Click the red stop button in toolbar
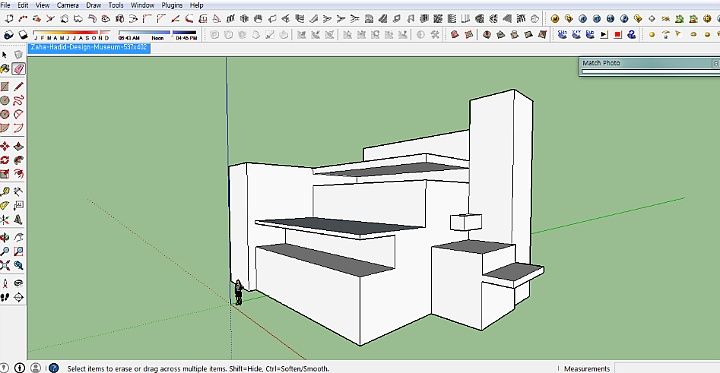Image resolution: width=720 pixels, height=373 pixels. (x=618, y=34)
